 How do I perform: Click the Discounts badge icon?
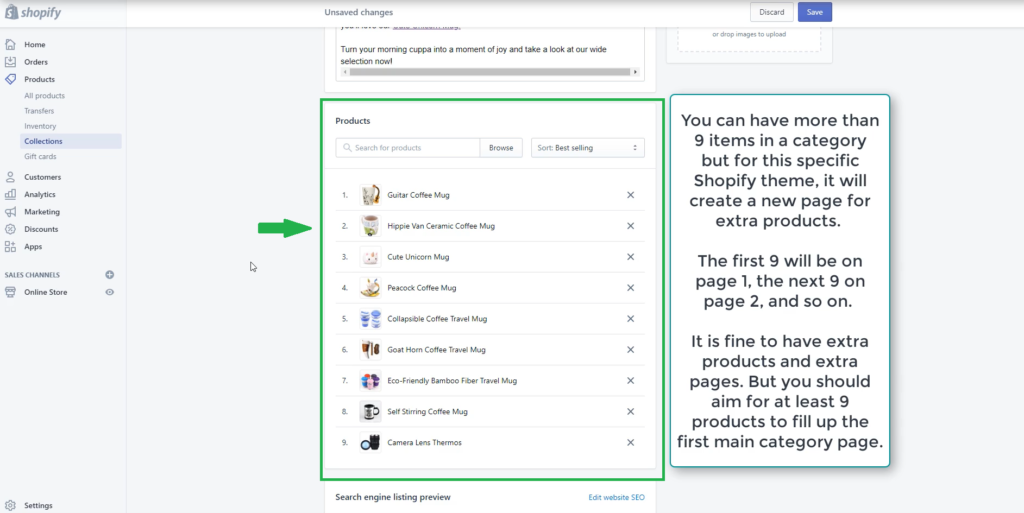click(10, 229)
